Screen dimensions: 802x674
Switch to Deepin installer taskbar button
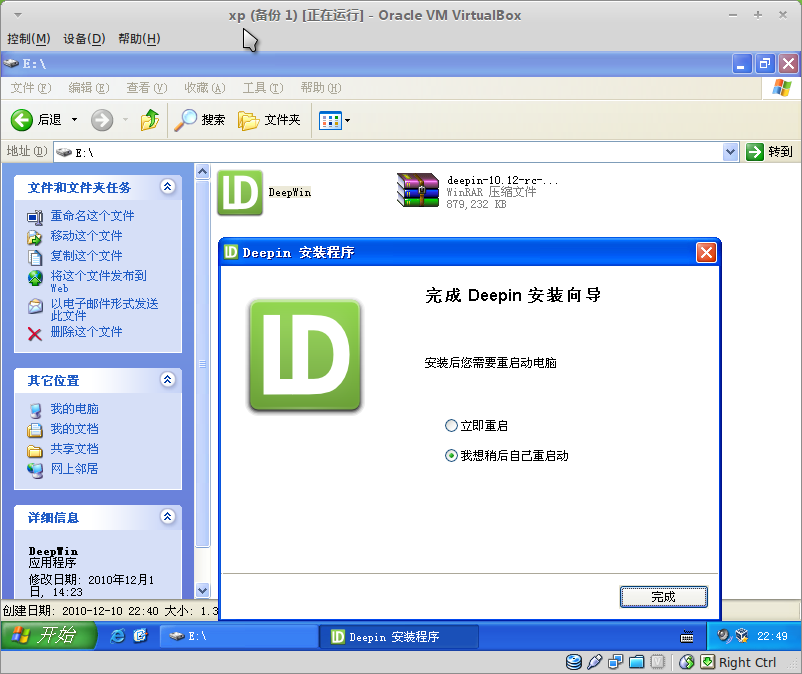click(x=399, y=637)
